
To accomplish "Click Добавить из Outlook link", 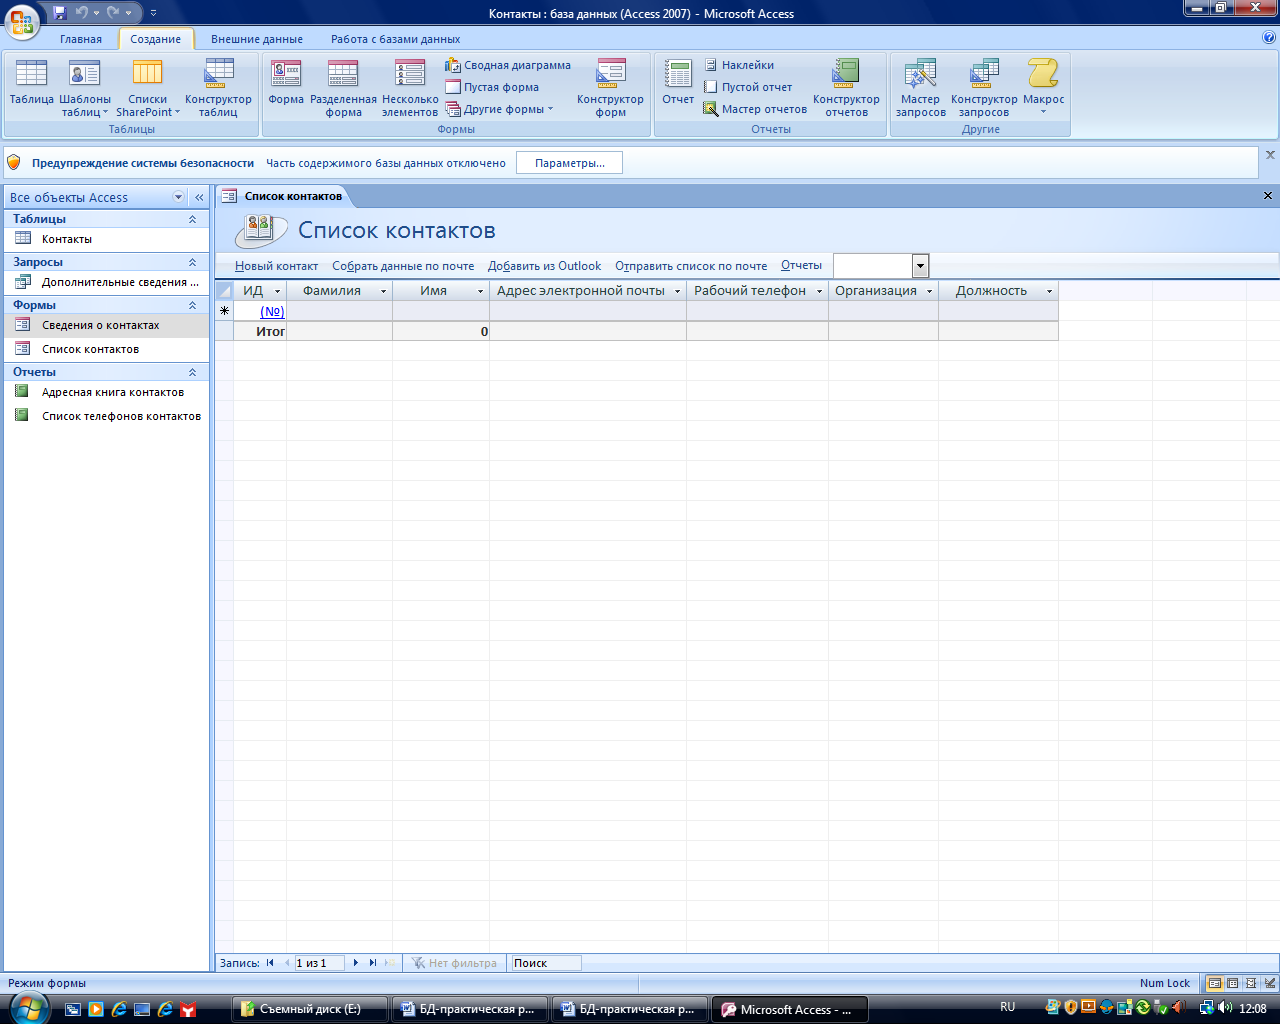I will point(544,266).
